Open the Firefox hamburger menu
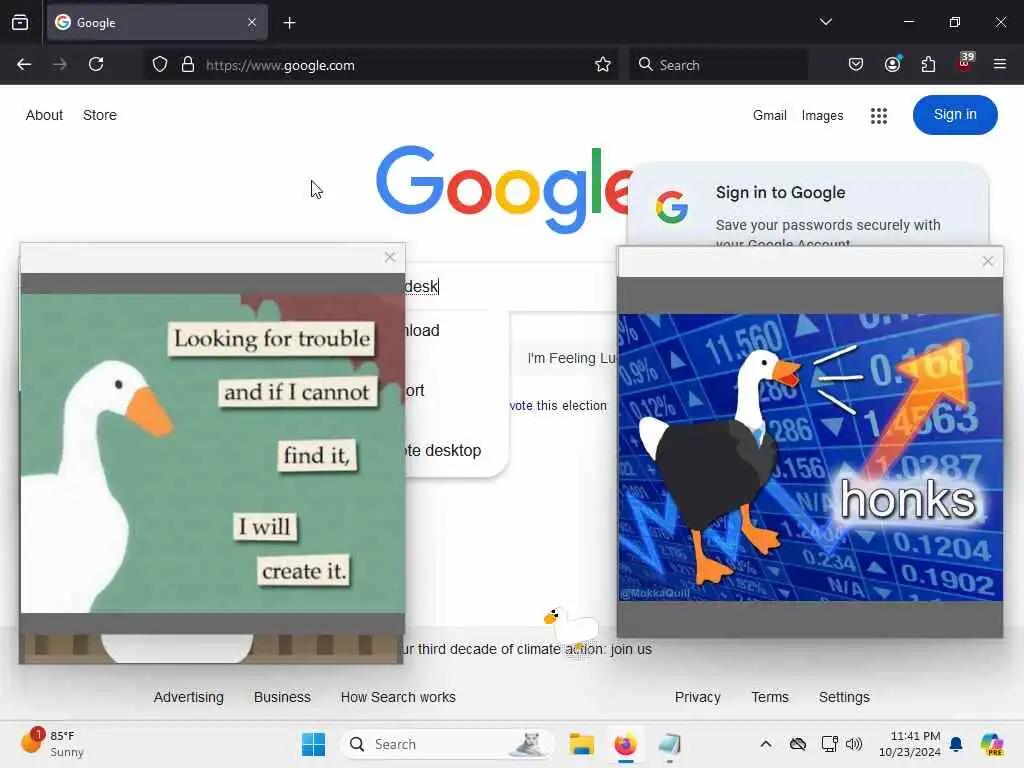 click(999, 64)
